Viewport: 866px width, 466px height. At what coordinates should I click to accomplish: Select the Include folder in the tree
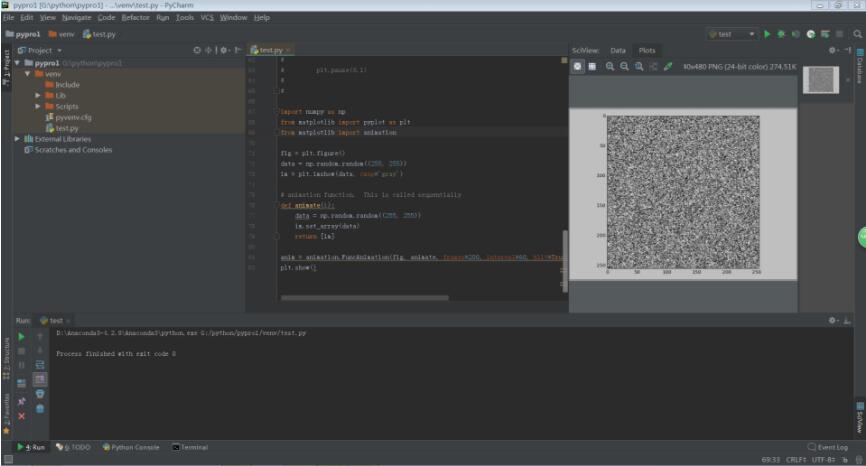62,85
